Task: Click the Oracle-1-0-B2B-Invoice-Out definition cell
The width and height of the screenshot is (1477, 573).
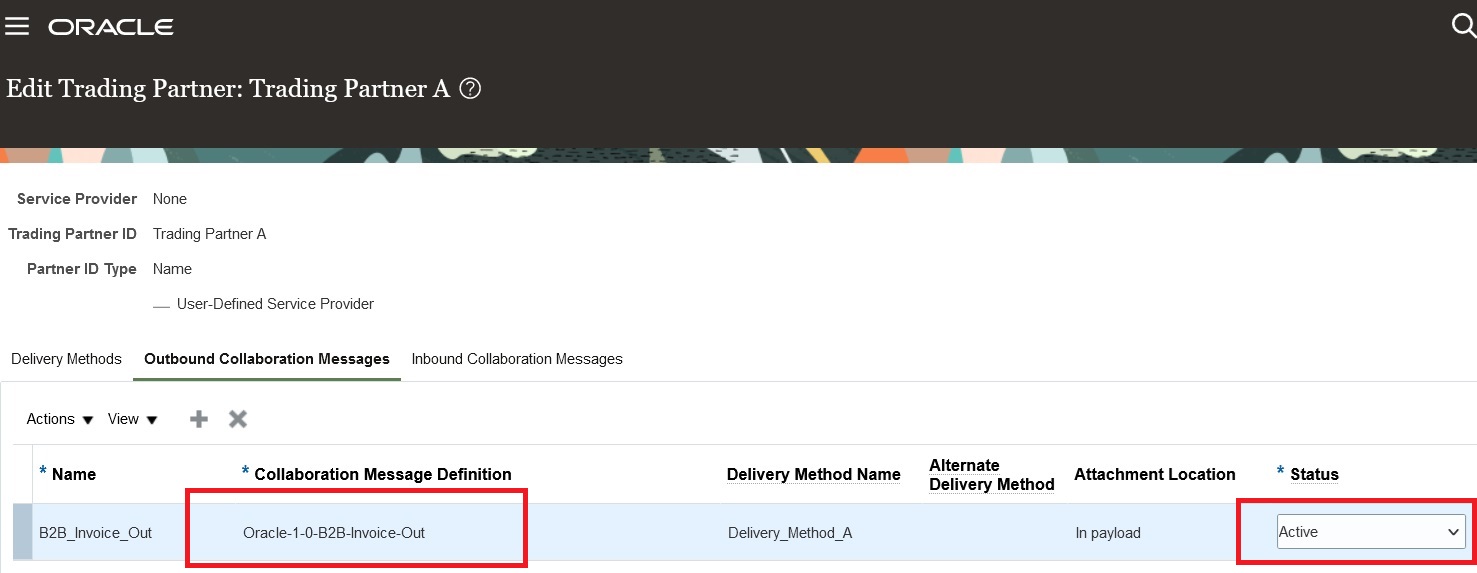Action: (334, 532)
